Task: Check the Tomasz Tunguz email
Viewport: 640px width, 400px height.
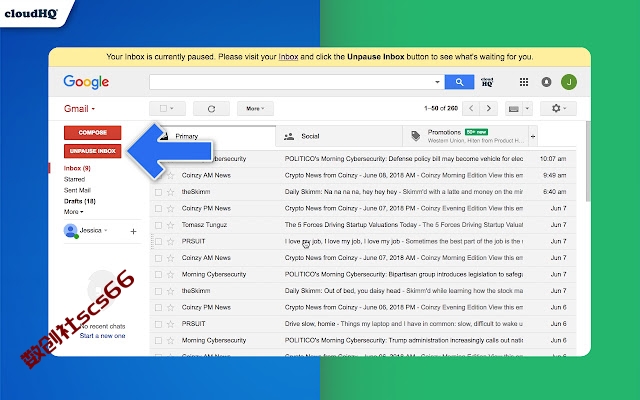Action: click(x=158, y=225)
